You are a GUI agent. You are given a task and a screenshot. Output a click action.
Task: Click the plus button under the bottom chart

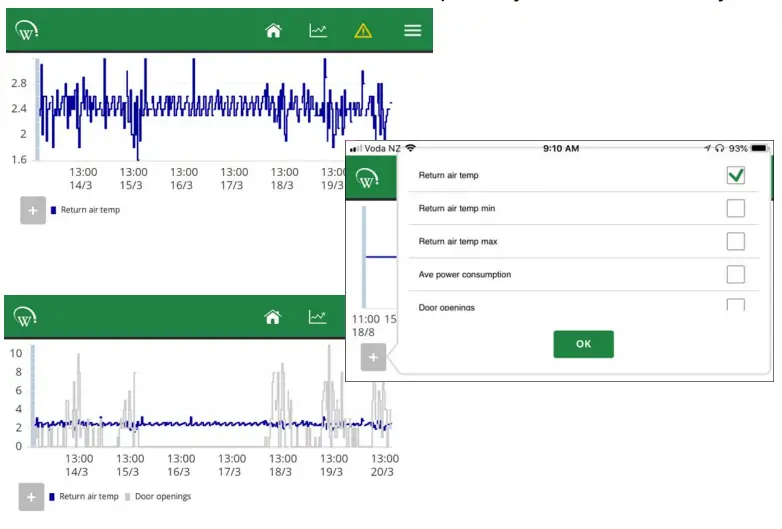pos(31,497)
